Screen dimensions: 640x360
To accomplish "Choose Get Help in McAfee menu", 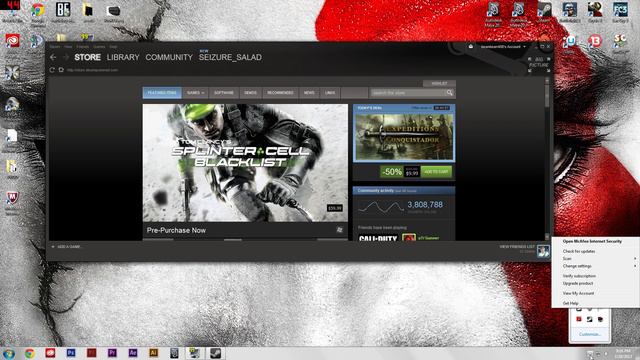I will 570,303.
